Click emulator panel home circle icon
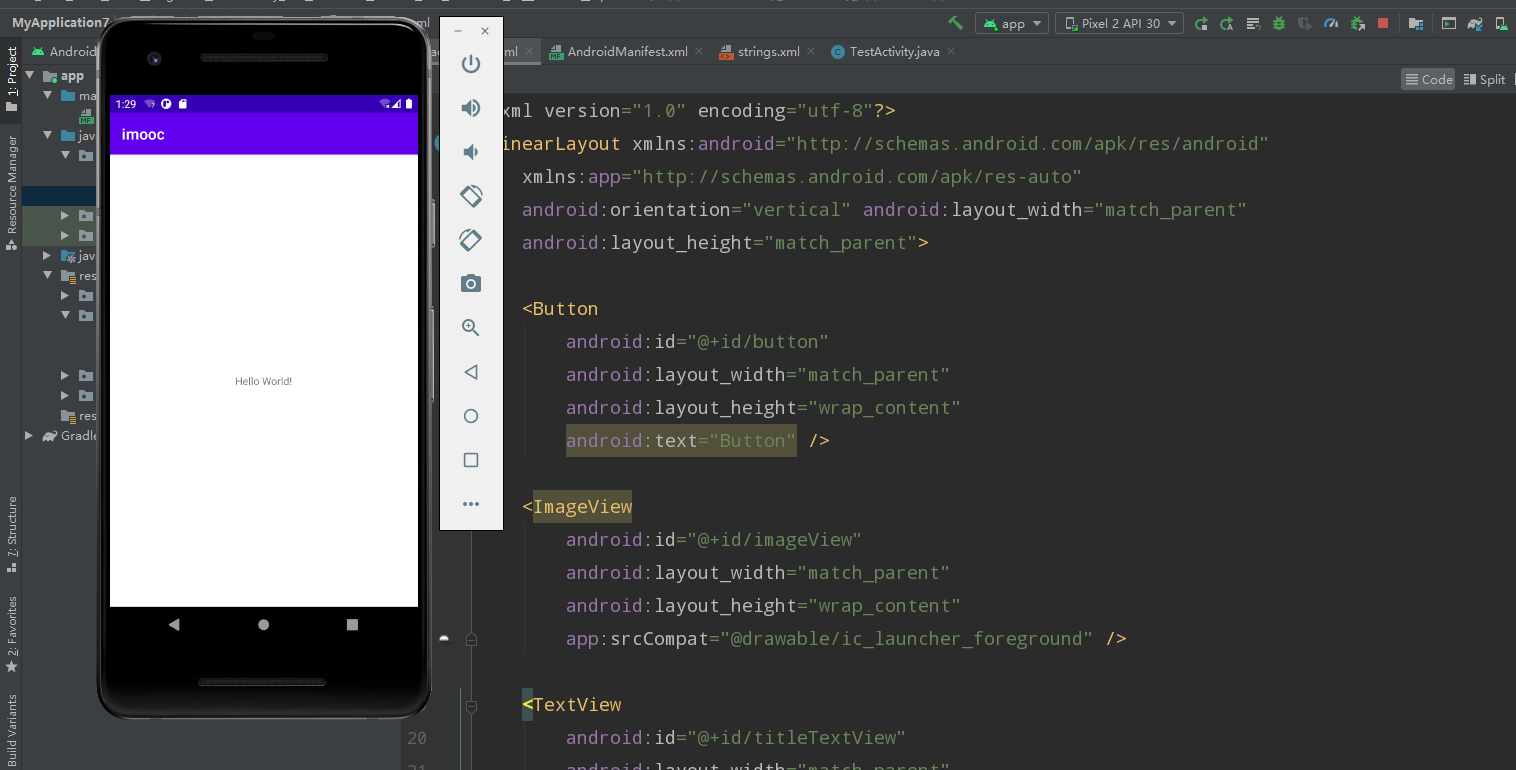1516x770 pixels. pos(471,416)
